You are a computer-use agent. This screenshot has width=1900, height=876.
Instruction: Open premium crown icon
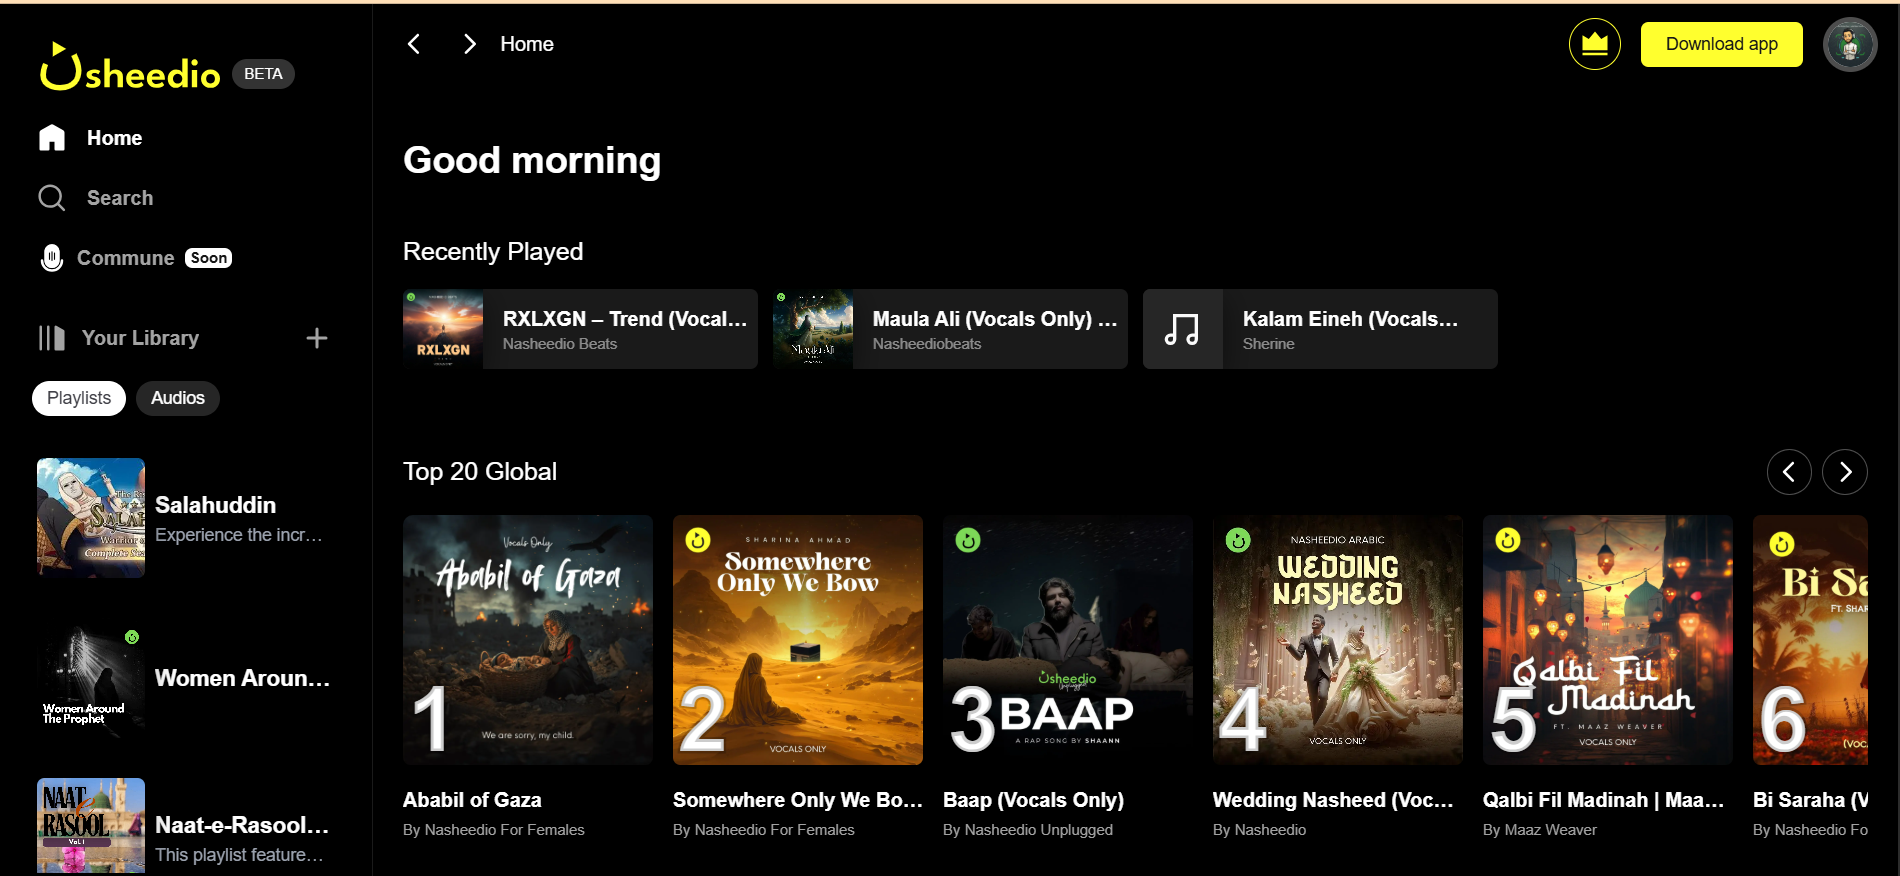(x=1594, y=44)
